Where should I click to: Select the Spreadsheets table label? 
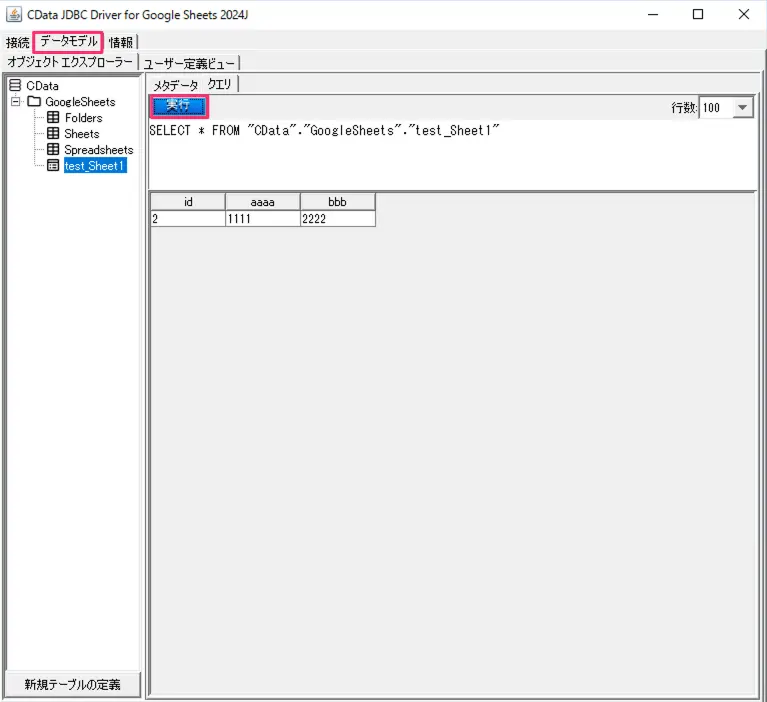[x=99, y=150]
